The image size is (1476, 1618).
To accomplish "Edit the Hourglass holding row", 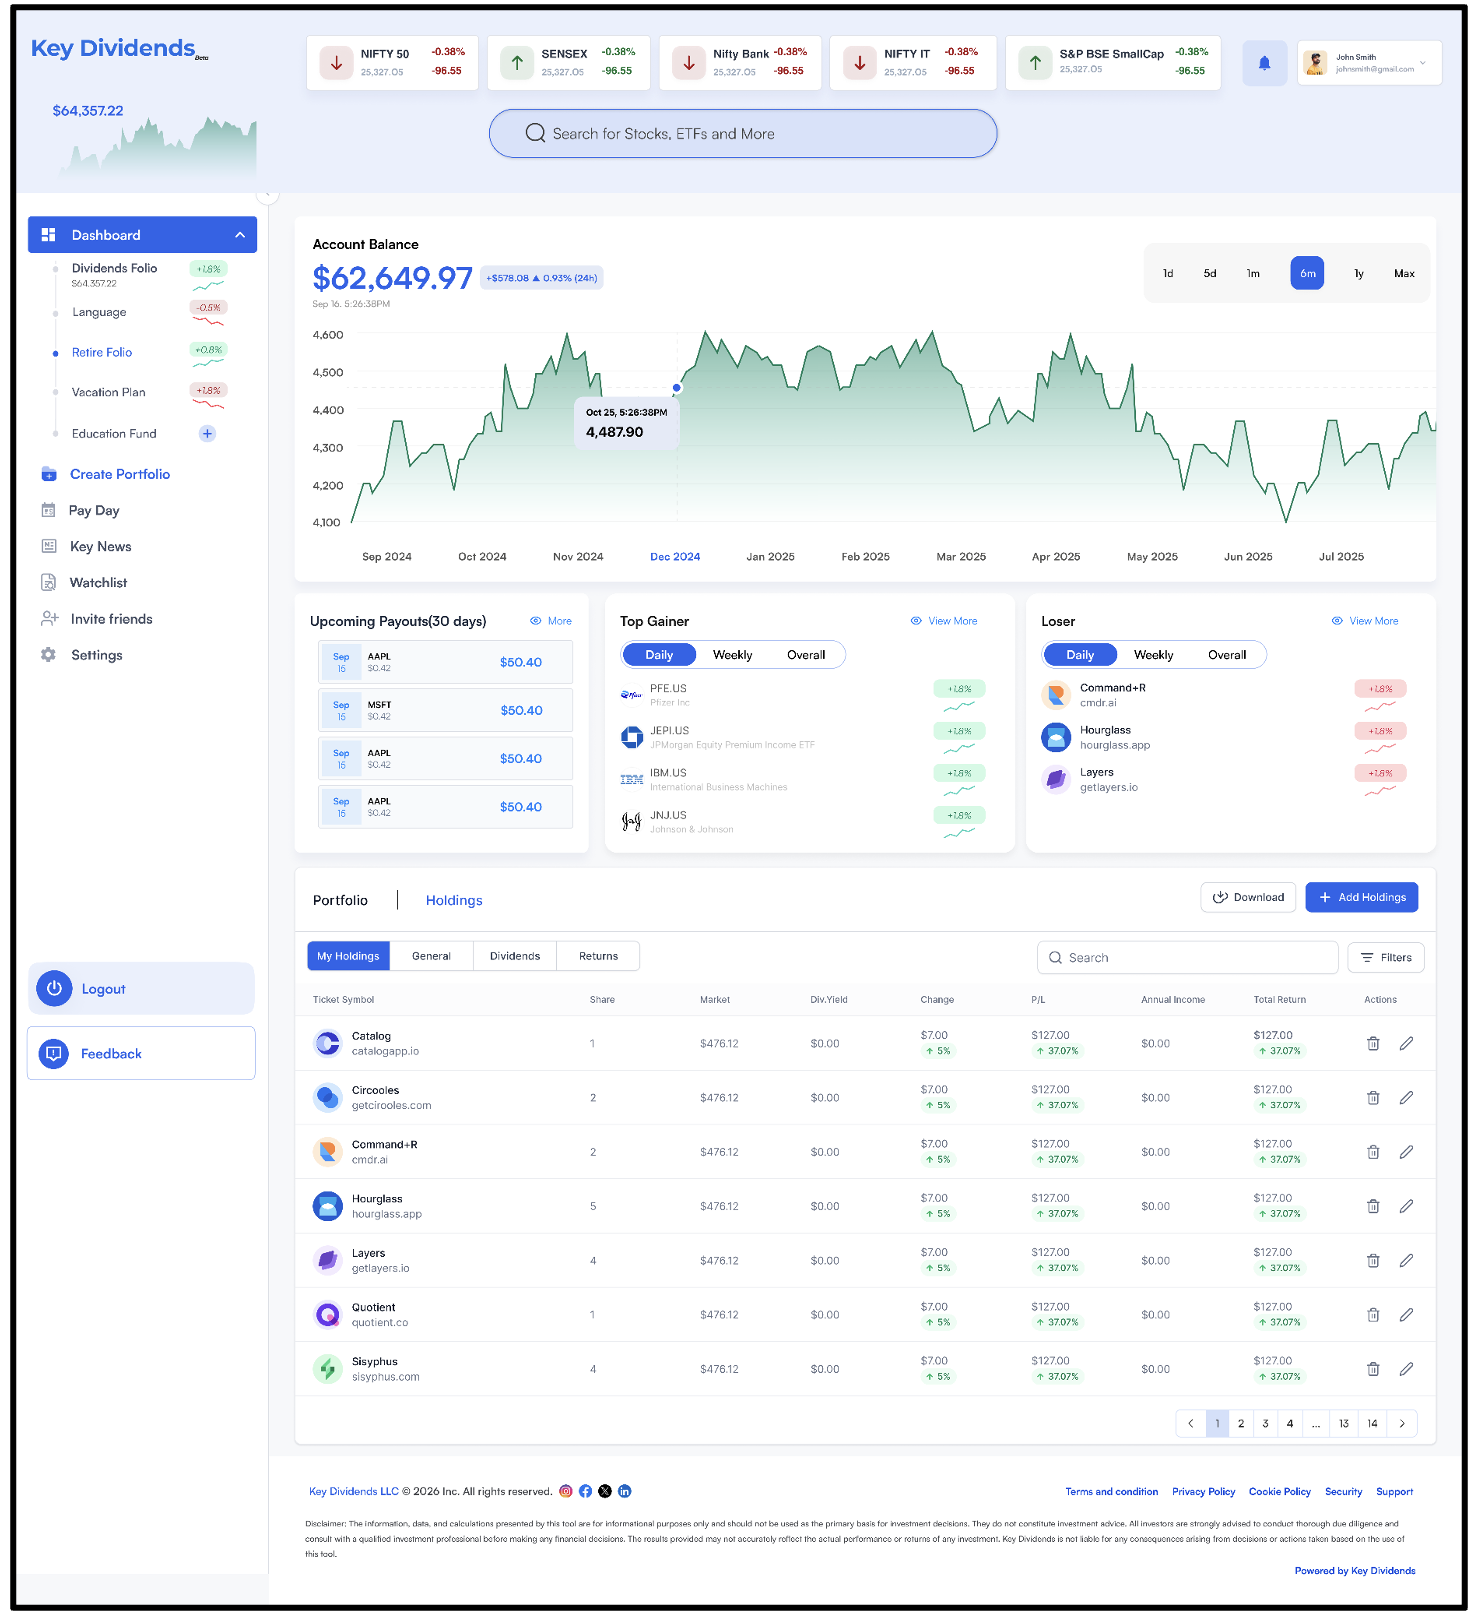I will (1406, 1206).
